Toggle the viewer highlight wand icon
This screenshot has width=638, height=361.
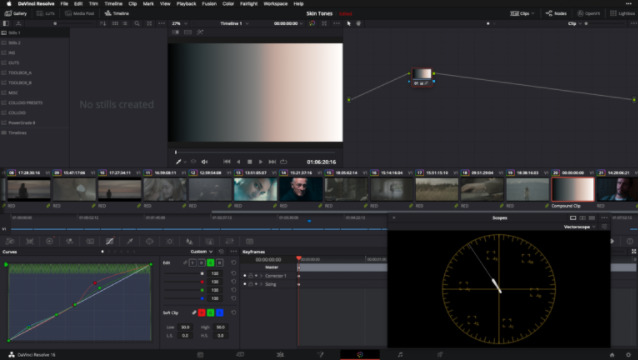click(x=200, y=32)
